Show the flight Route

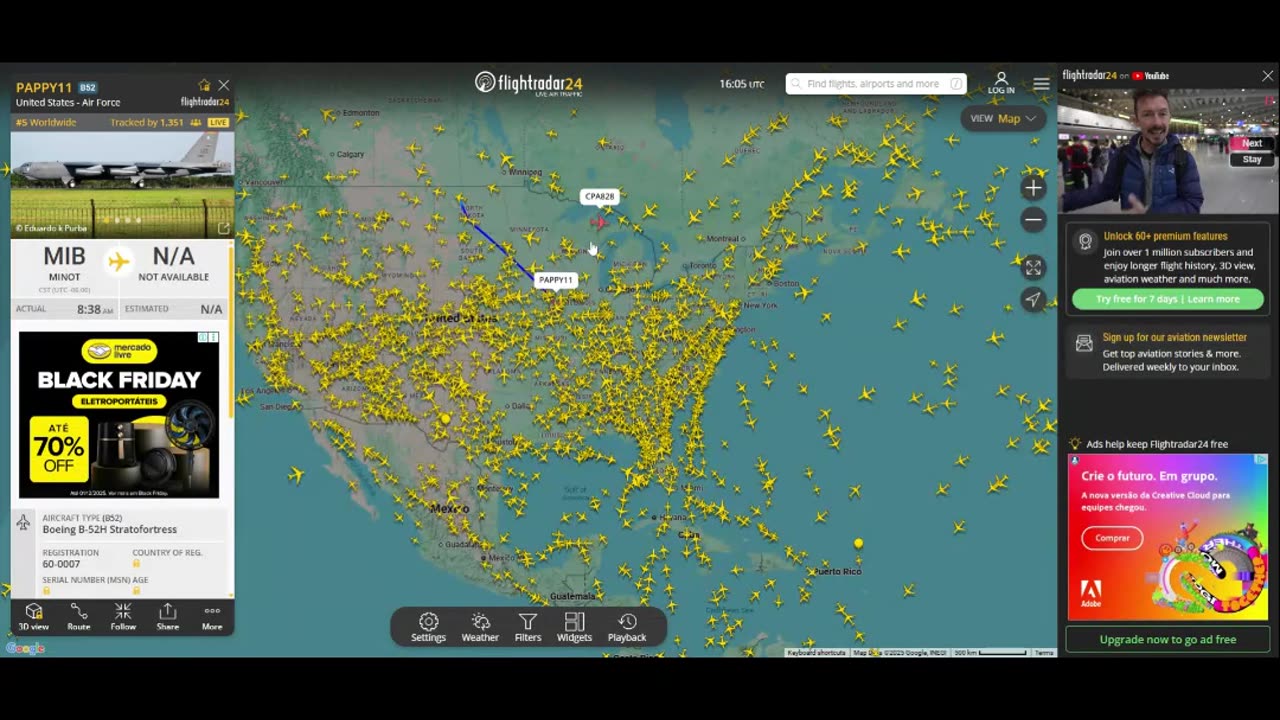(x=79, y=616)
